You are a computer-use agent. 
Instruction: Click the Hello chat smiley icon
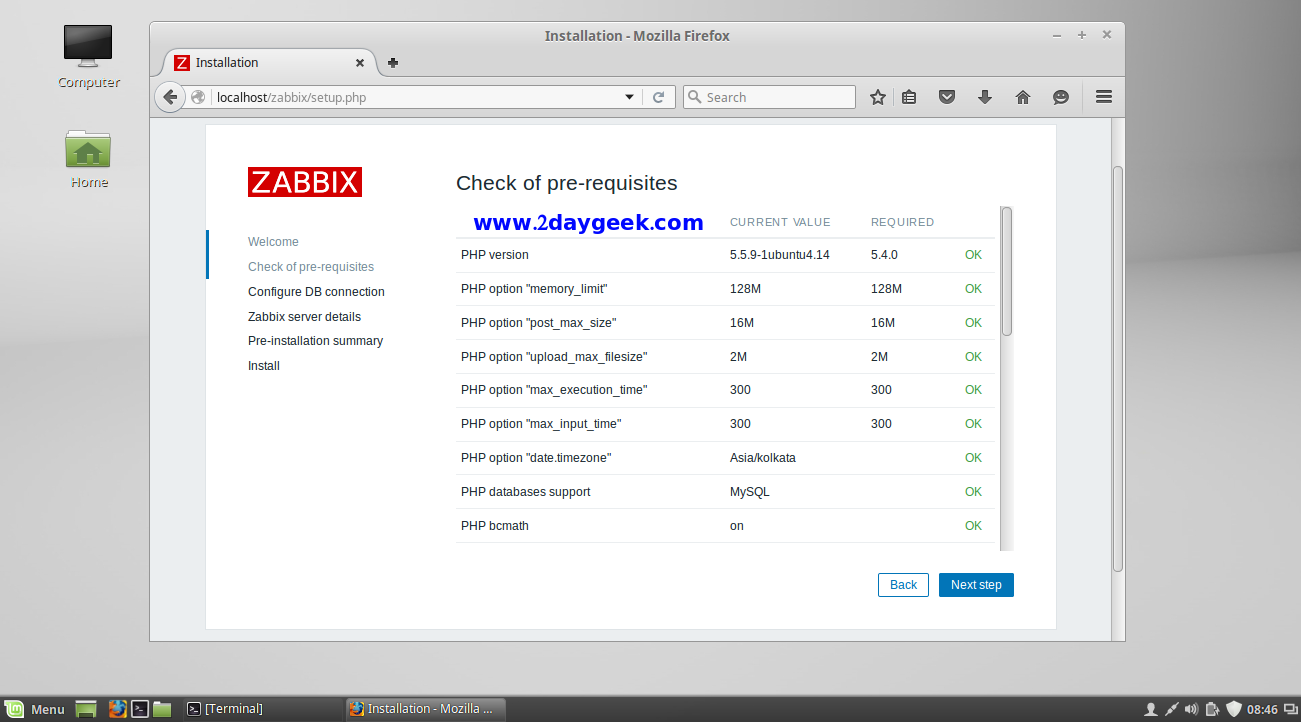point(1061,97)
